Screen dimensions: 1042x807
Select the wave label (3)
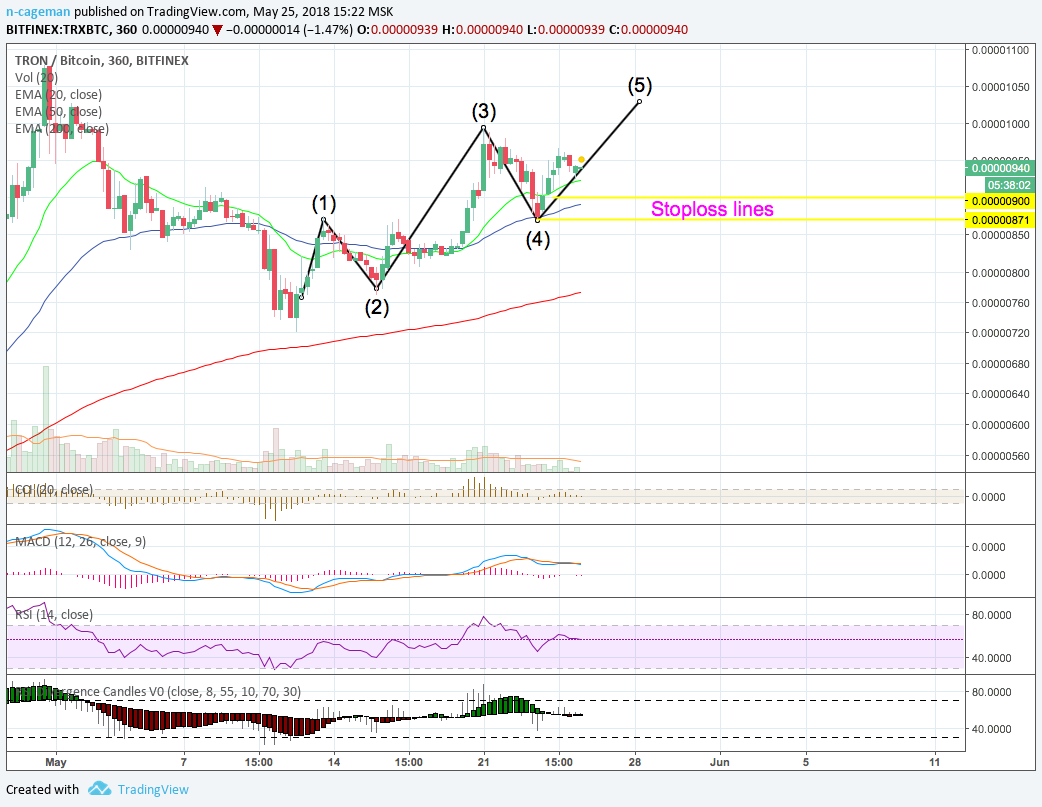pos(484,110)
